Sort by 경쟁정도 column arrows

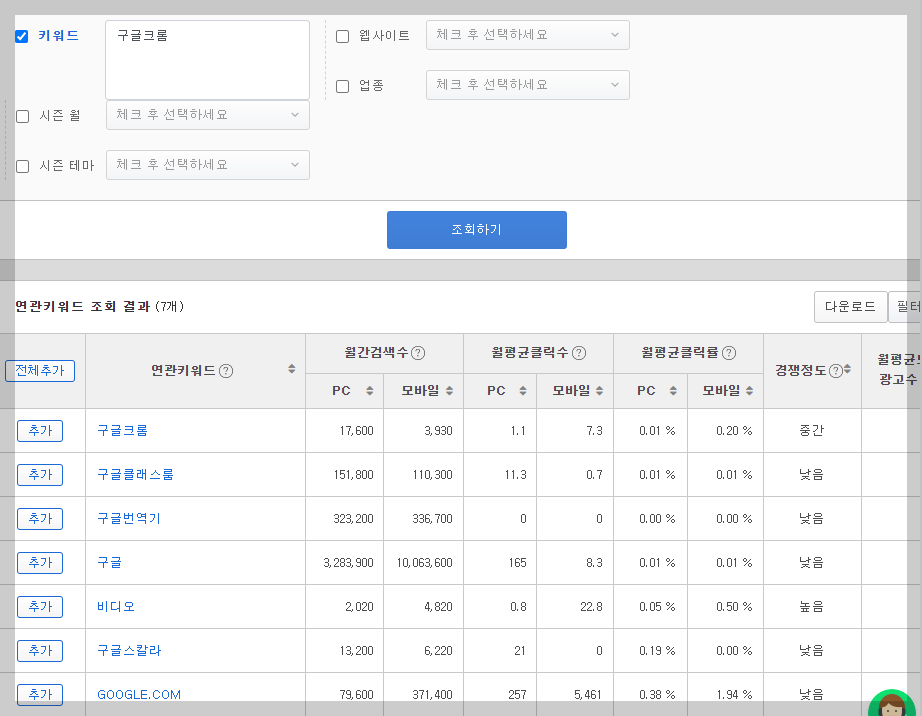click(847, 369)
